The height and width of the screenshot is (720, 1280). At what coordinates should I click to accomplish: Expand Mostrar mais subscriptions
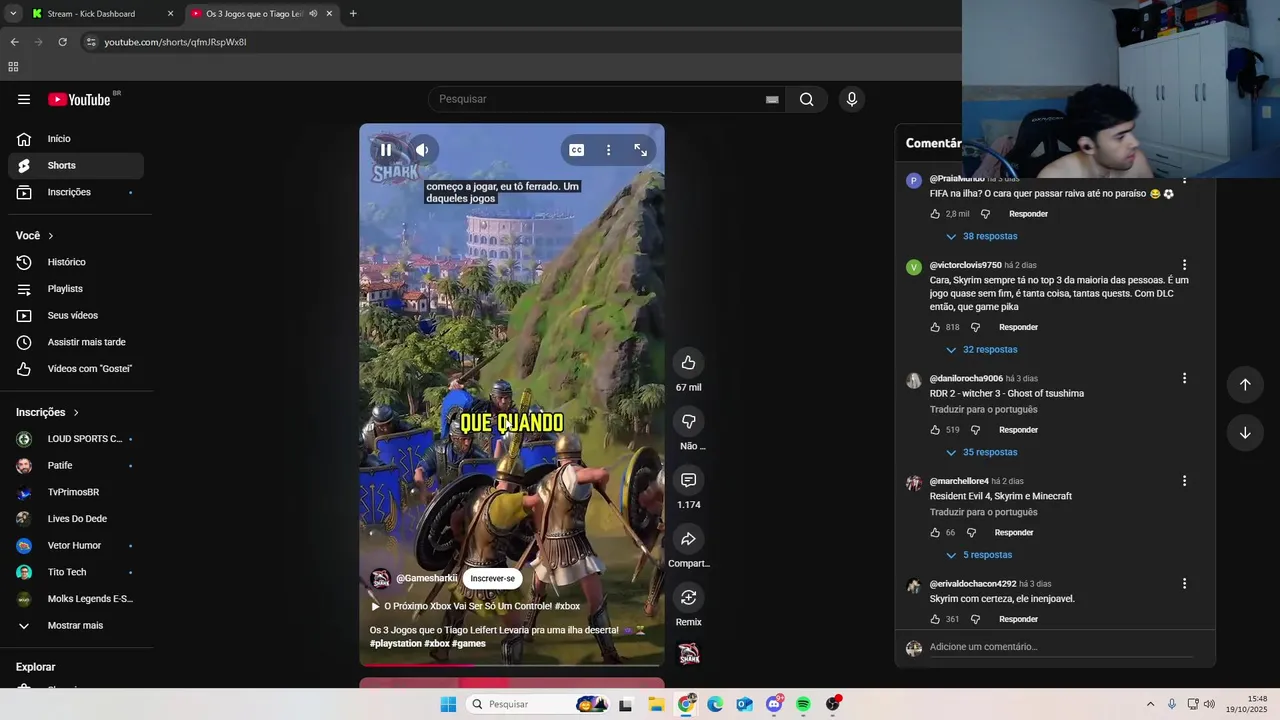pyautogui.click(x=76, y=625)
